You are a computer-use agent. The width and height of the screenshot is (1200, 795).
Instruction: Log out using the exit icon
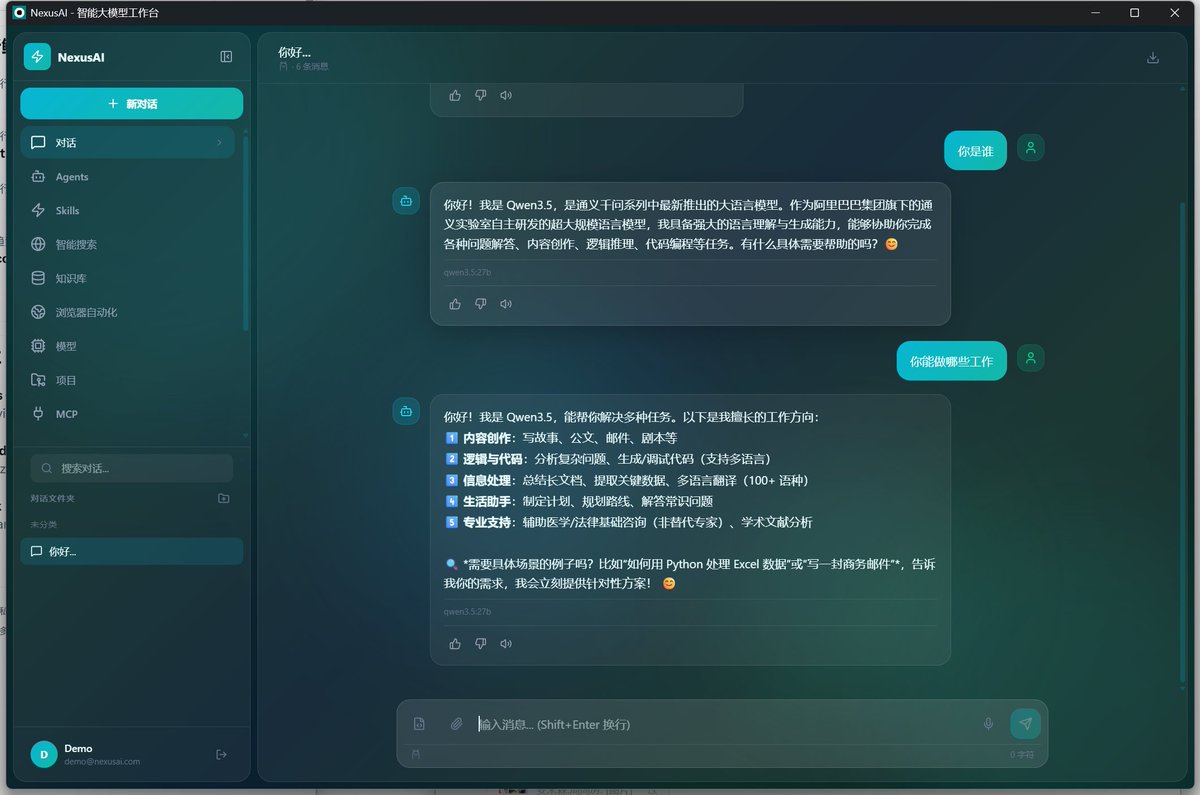coord(221,754)
